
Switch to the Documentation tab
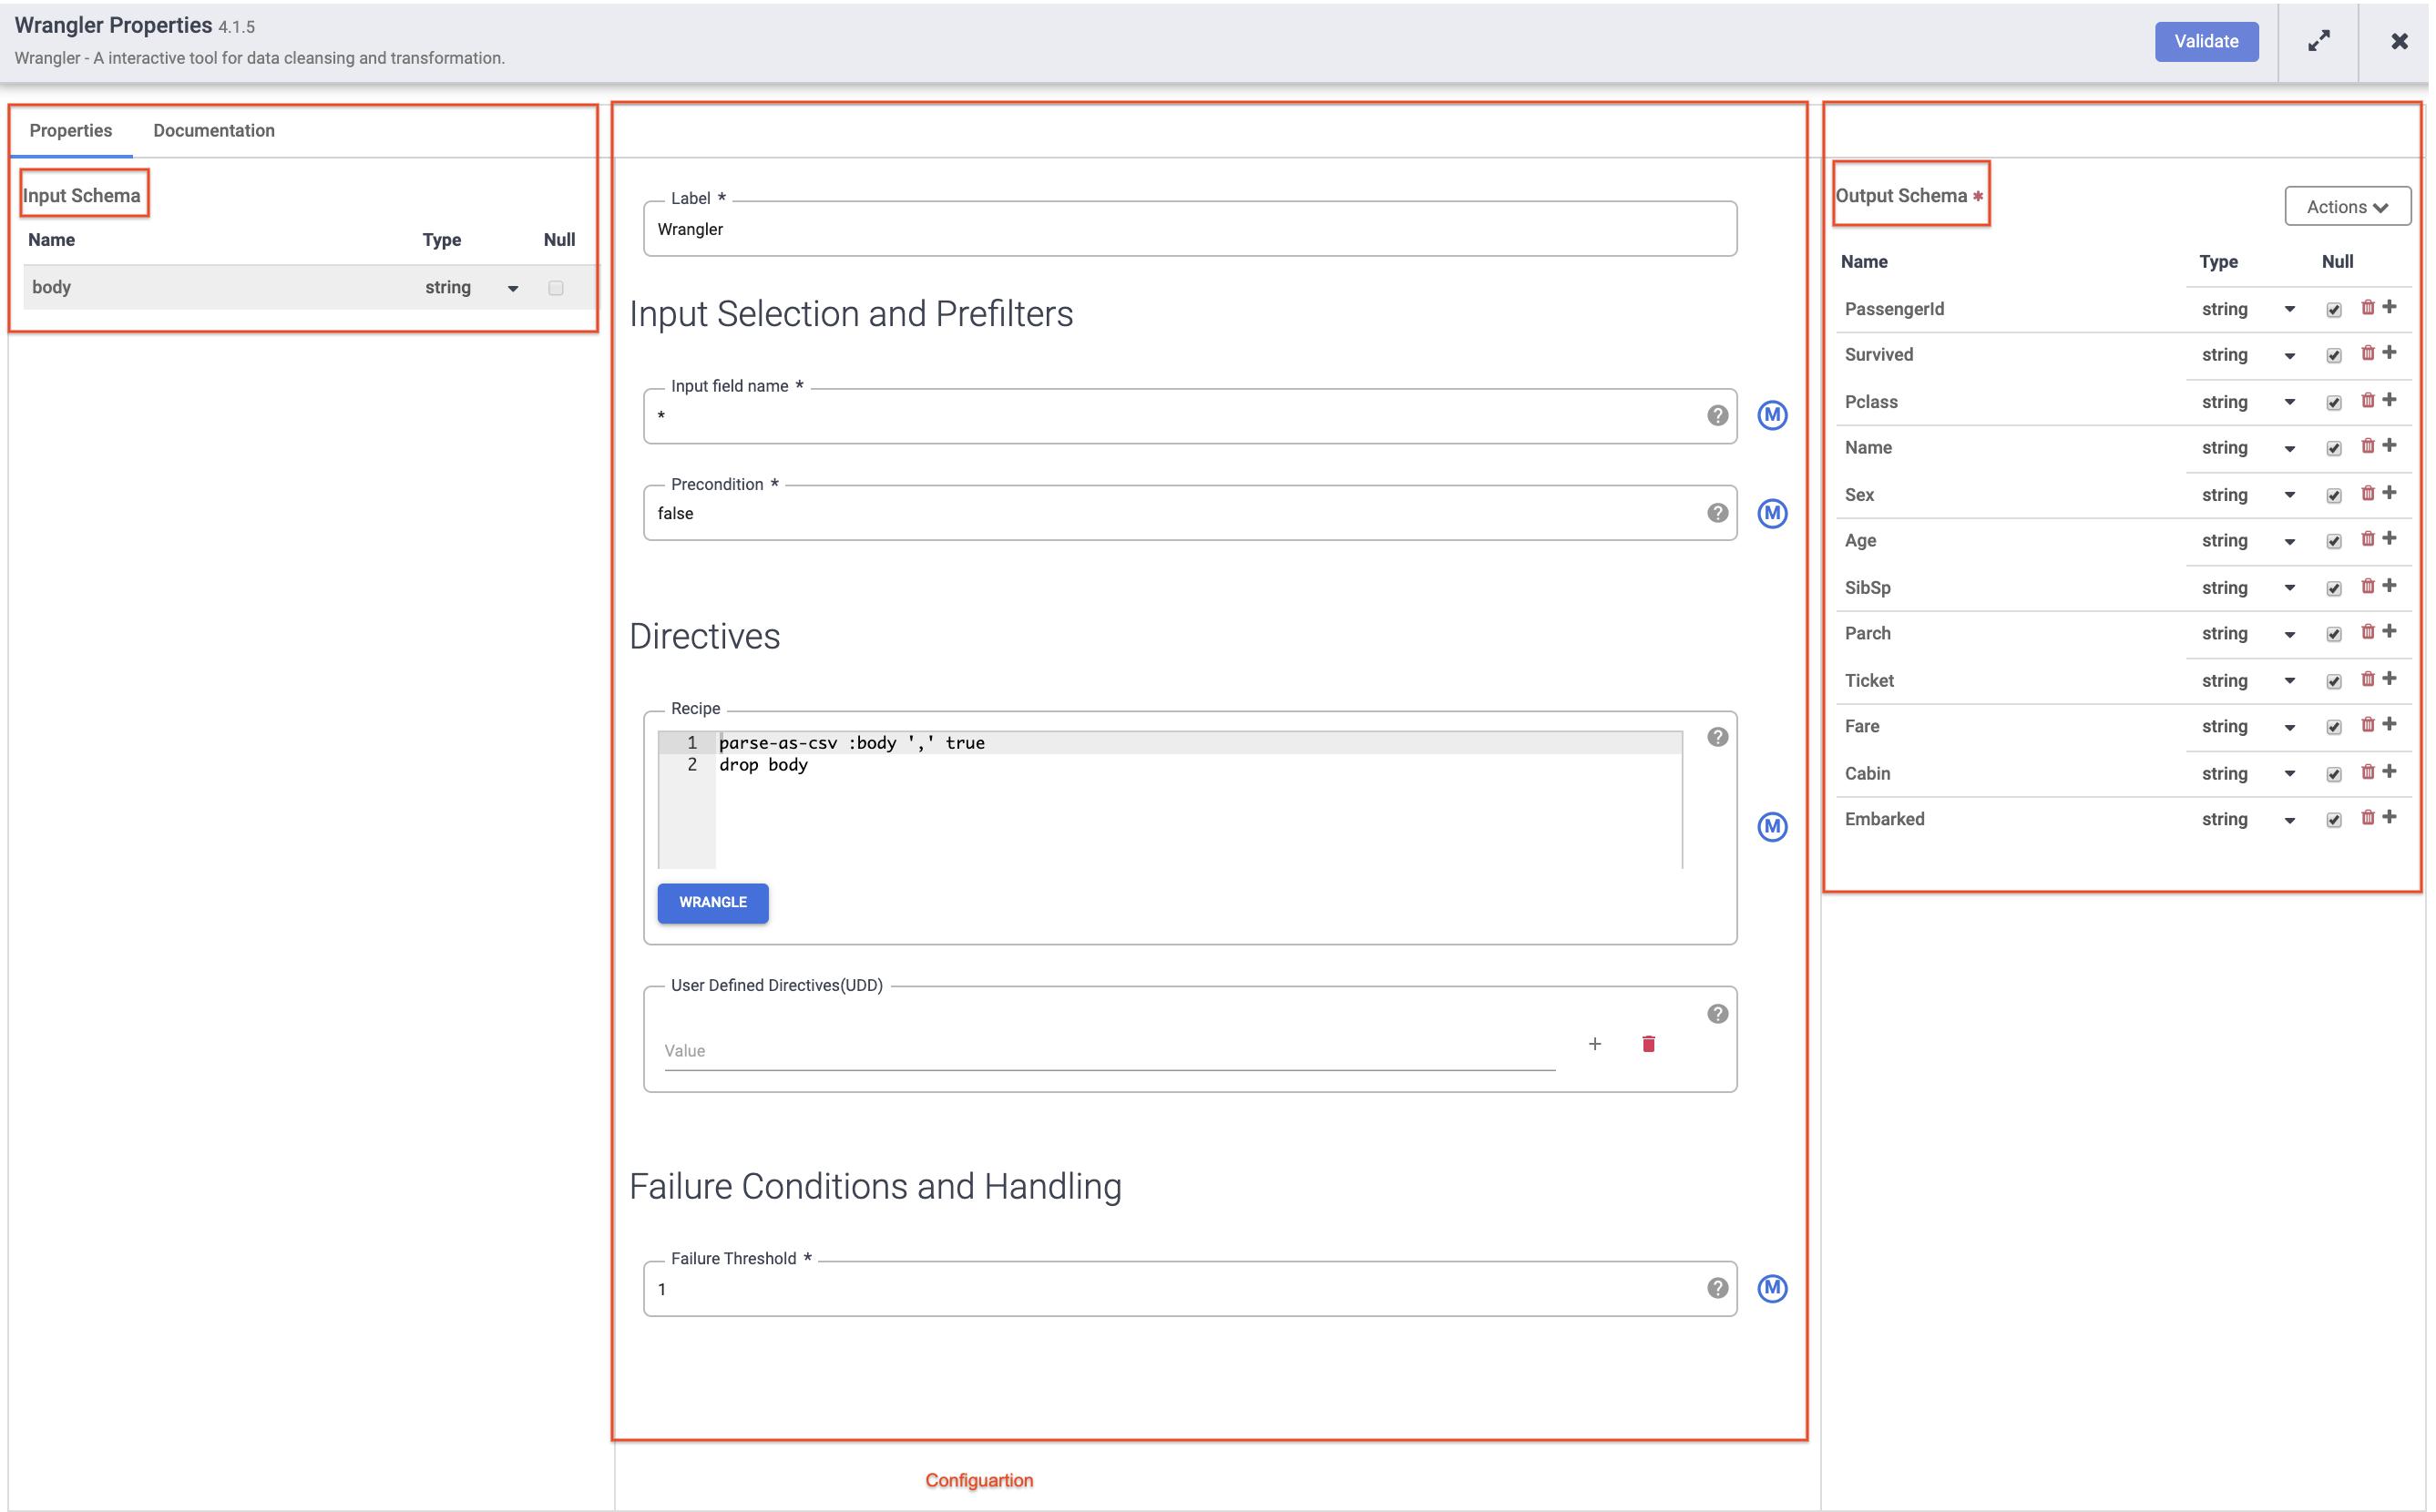tap(214, 129)
